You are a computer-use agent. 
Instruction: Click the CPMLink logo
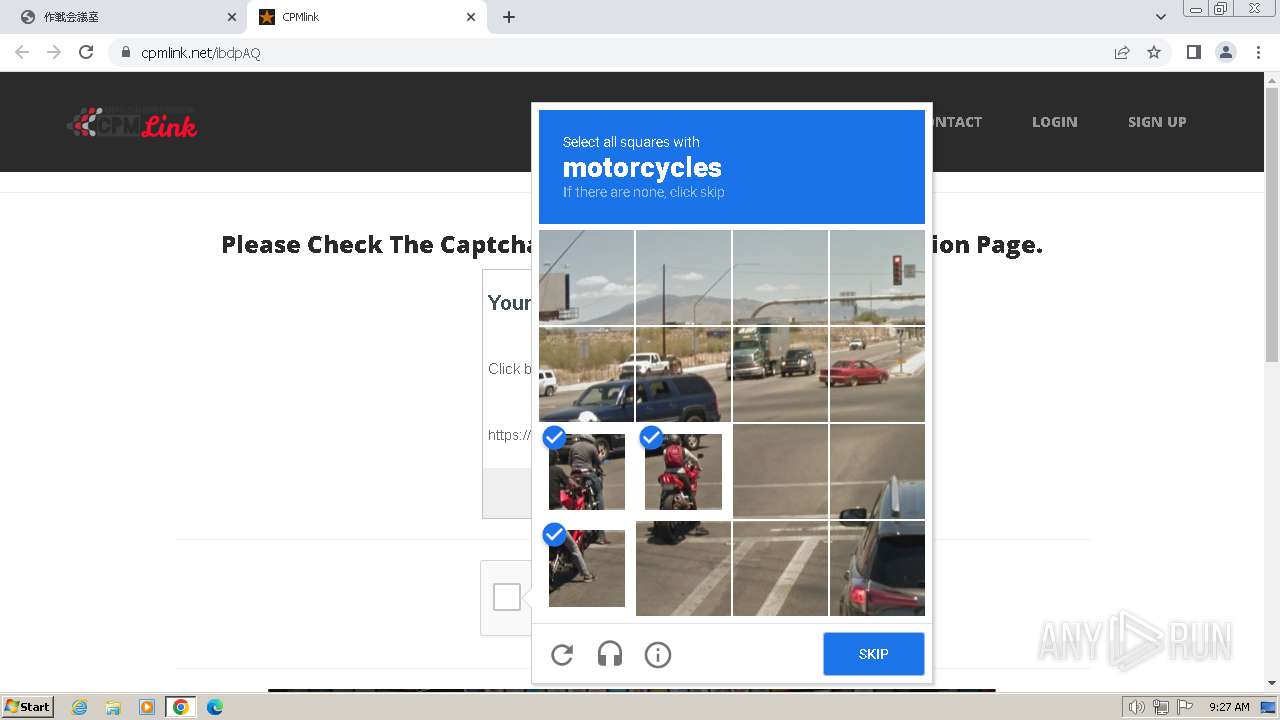pyautogui.click(x=132, y=122)
